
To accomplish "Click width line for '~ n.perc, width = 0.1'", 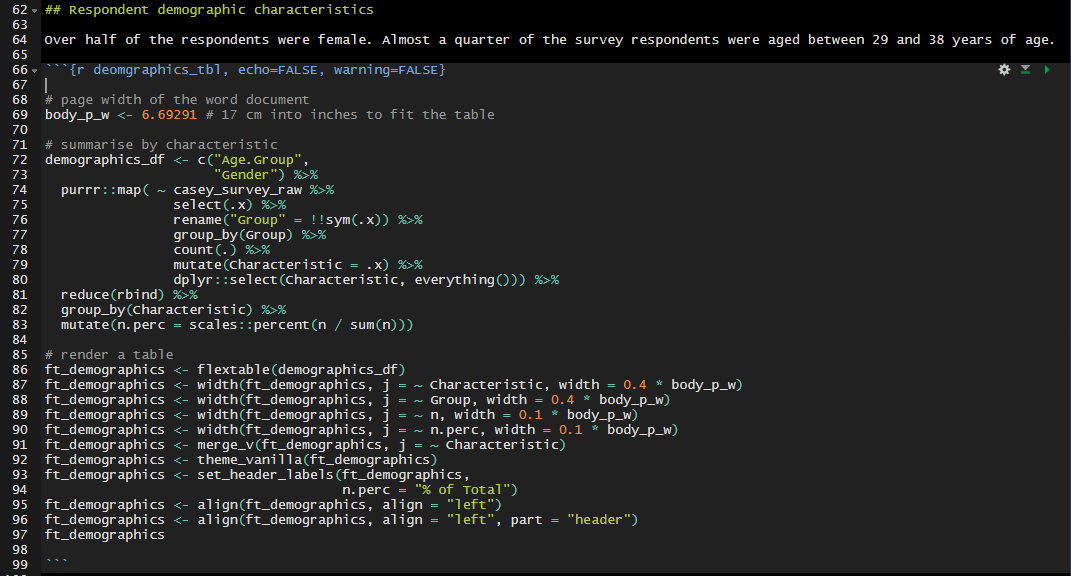I will point(361,430).
